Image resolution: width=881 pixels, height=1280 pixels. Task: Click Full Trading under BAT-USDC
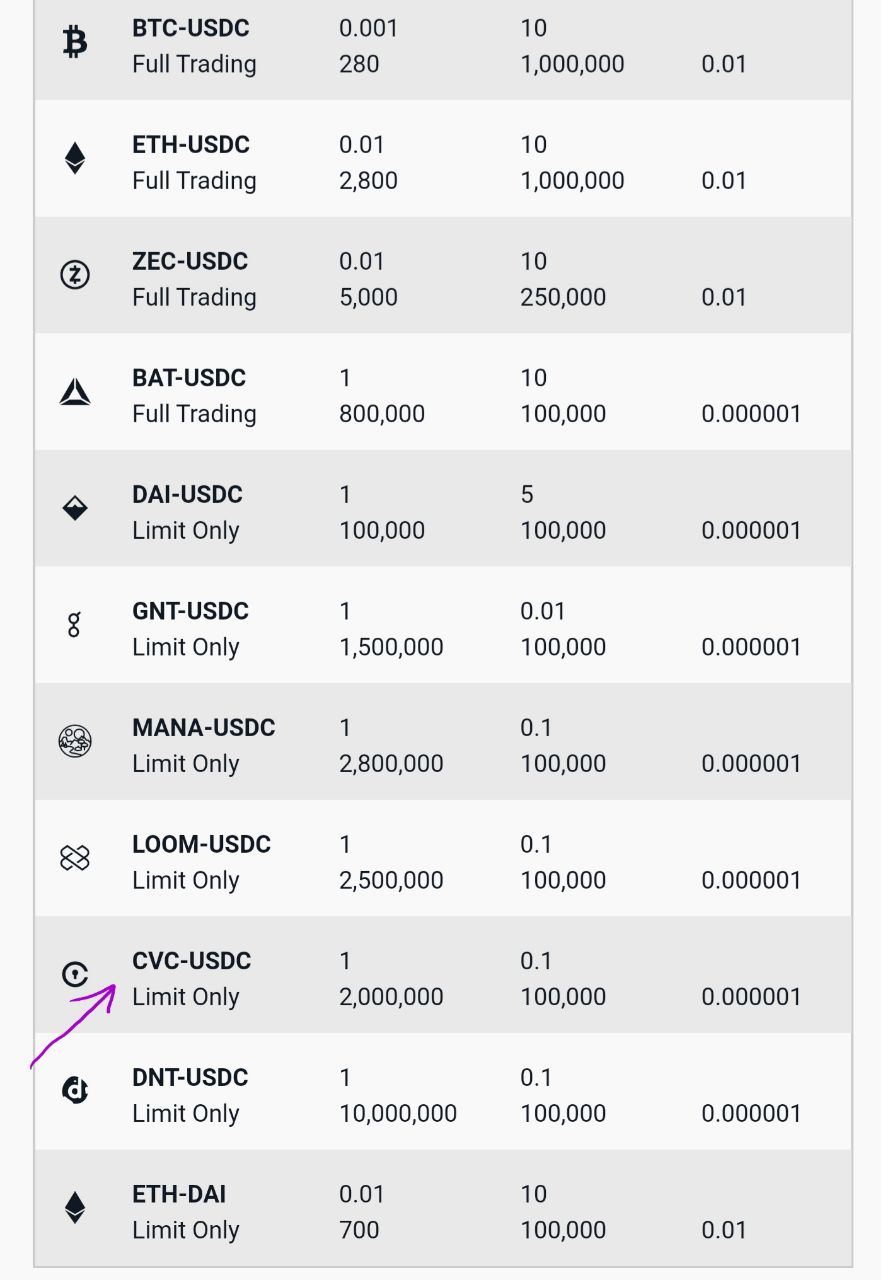click(x=194, y=414)
